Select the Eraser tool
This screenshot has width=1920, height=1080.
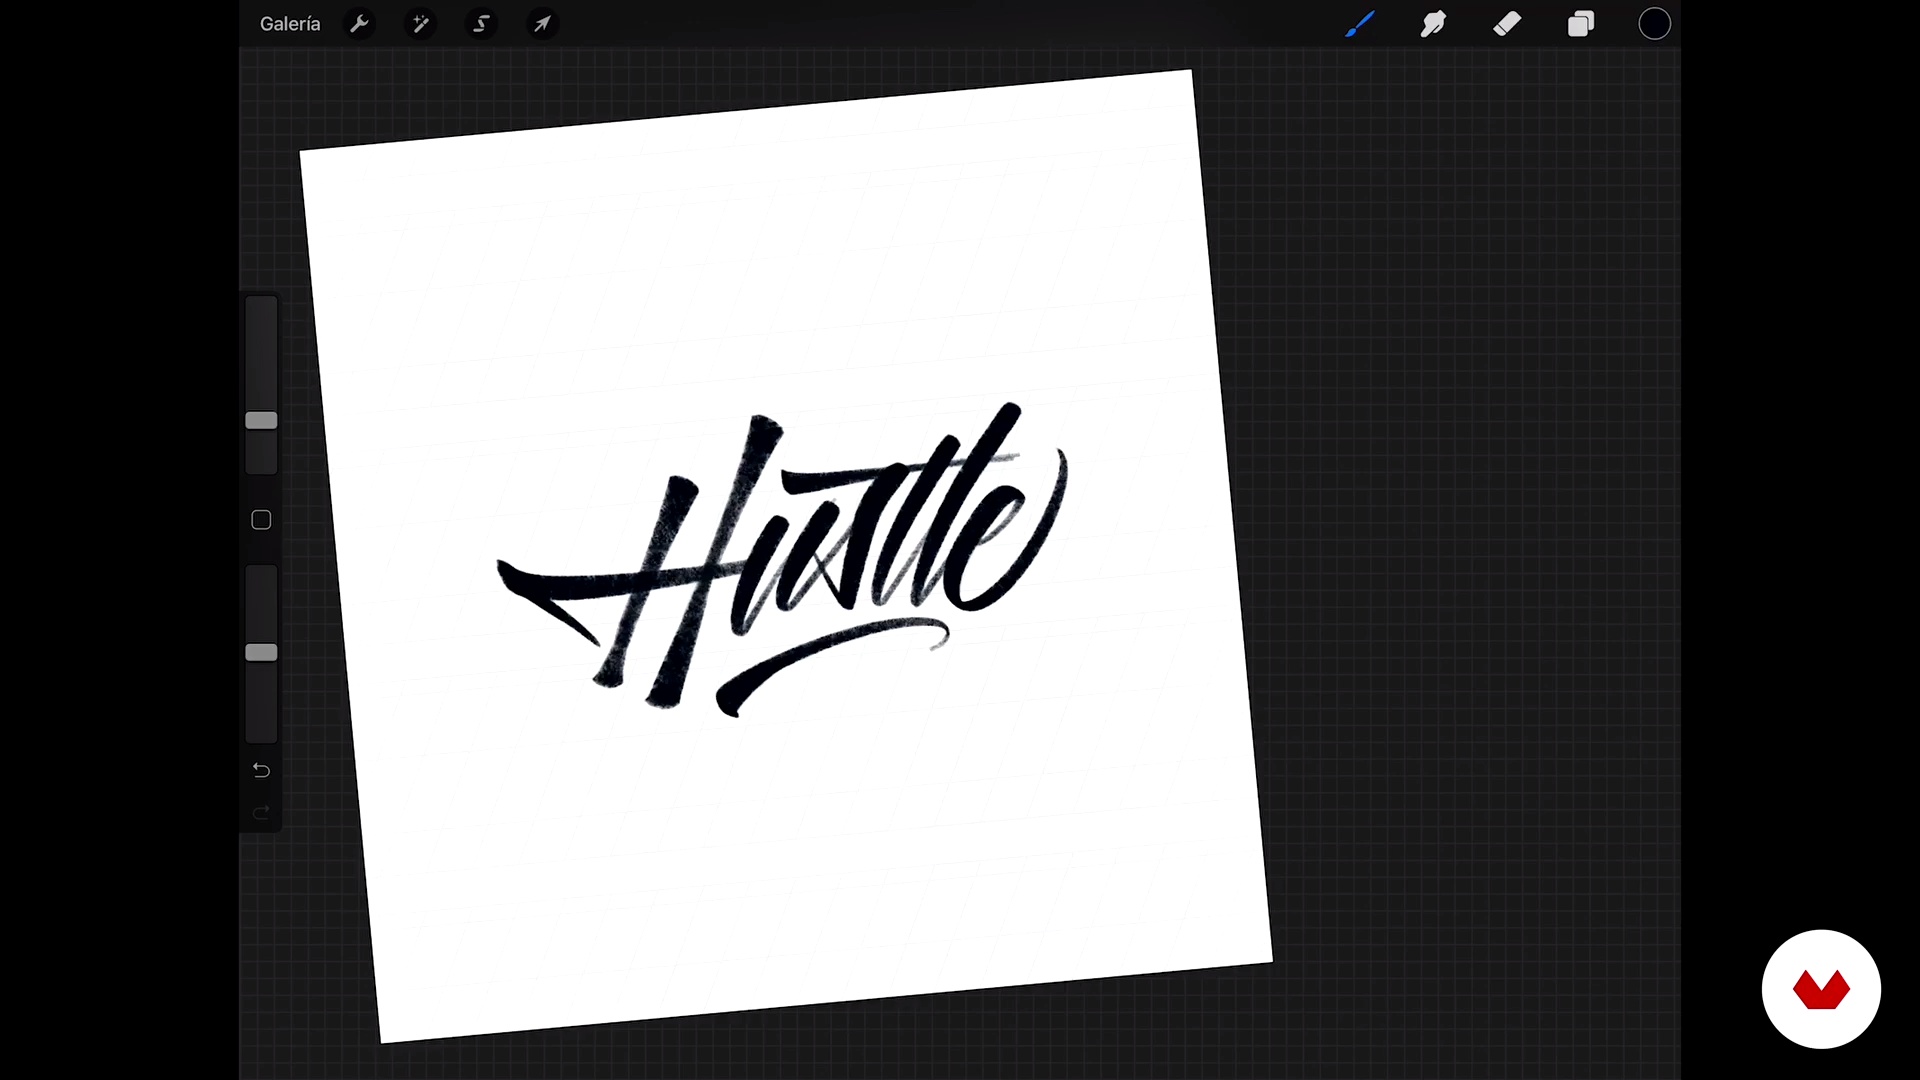point(1507,24)
